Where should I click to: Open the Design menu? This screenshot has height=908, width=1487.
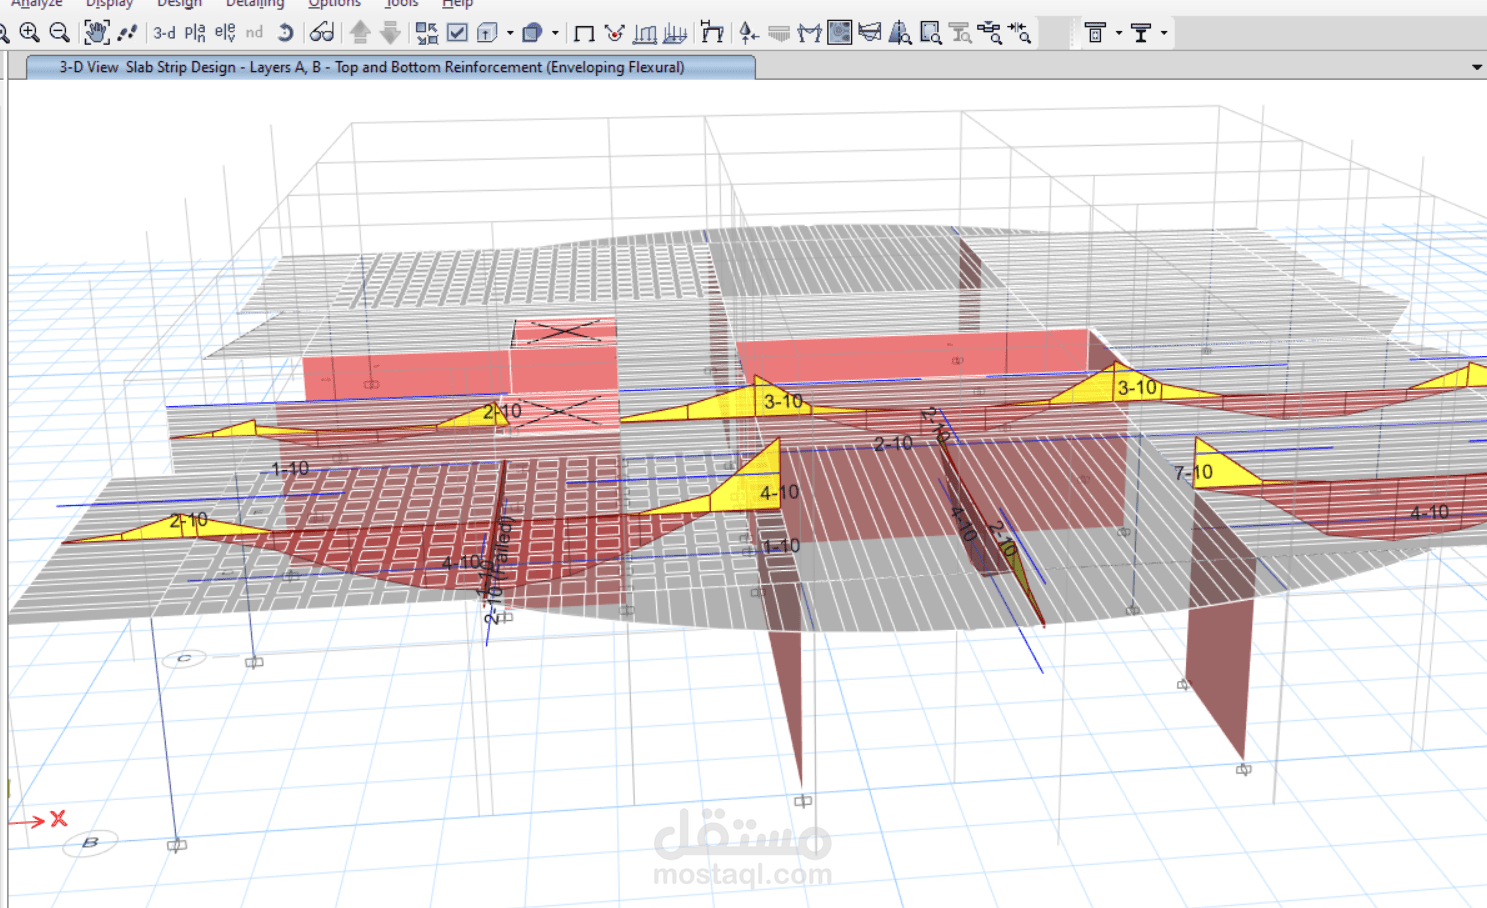pos(179,4)
